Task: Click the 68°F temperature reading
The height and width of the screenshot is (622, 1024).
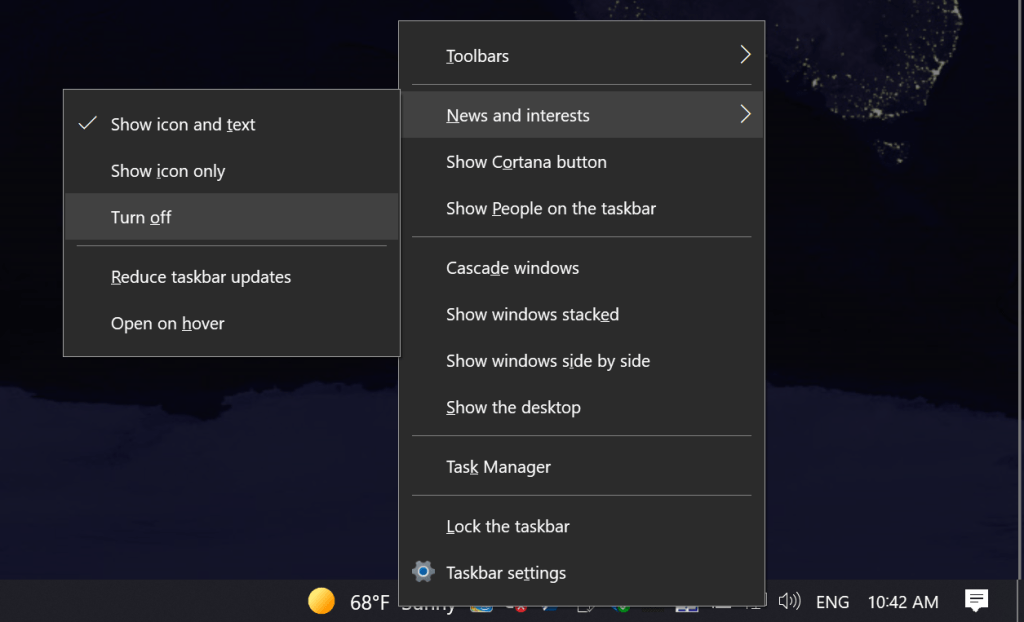Action: (x=369, y=602)
